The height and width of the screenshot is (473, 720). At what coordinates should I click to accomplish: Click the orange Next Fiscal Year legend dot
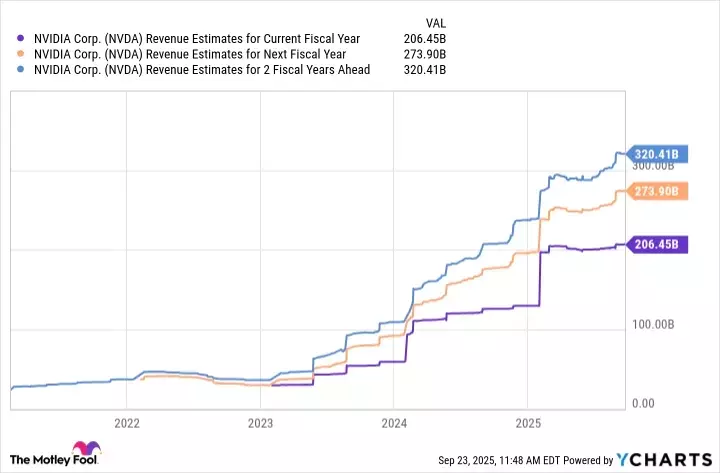pos(22,54)
